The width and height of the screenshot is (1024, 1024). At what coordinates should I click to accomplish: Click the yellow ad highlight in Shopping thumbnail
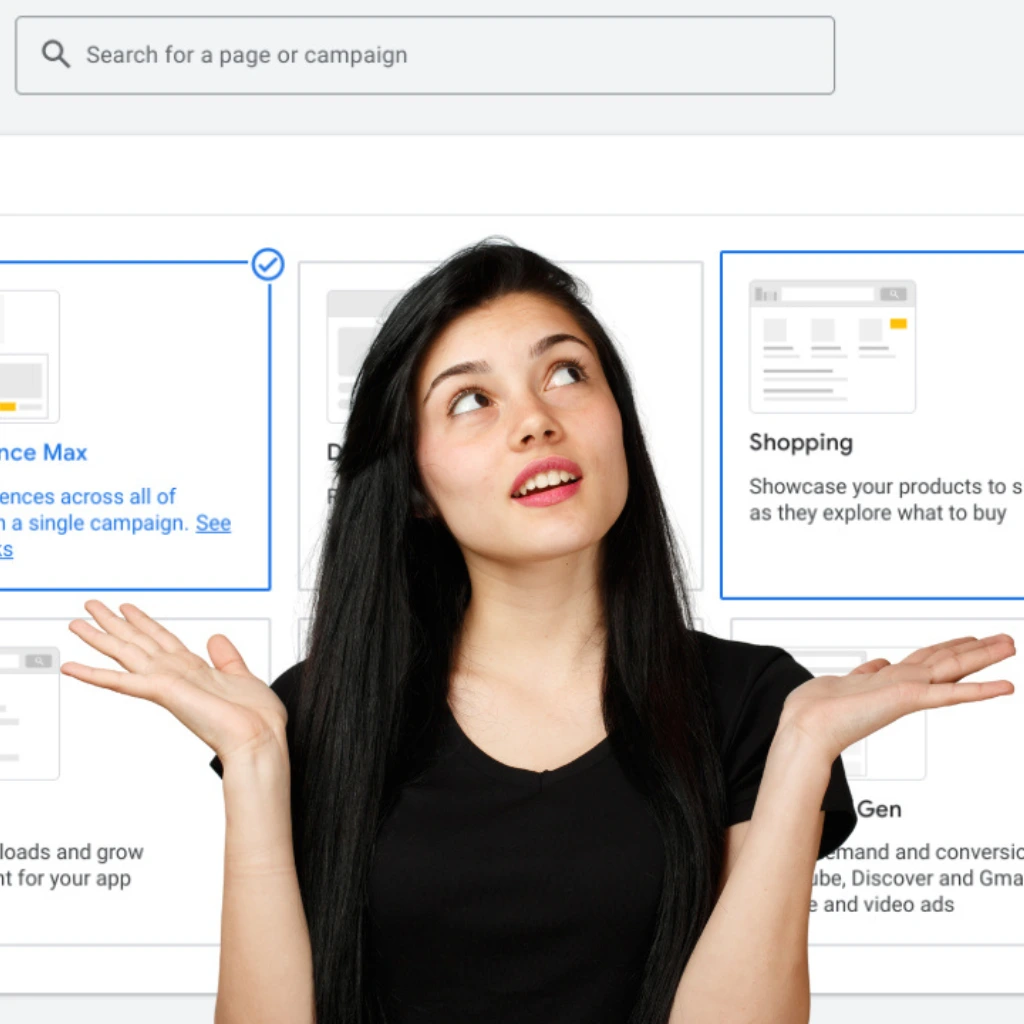(x=898, y=324)
